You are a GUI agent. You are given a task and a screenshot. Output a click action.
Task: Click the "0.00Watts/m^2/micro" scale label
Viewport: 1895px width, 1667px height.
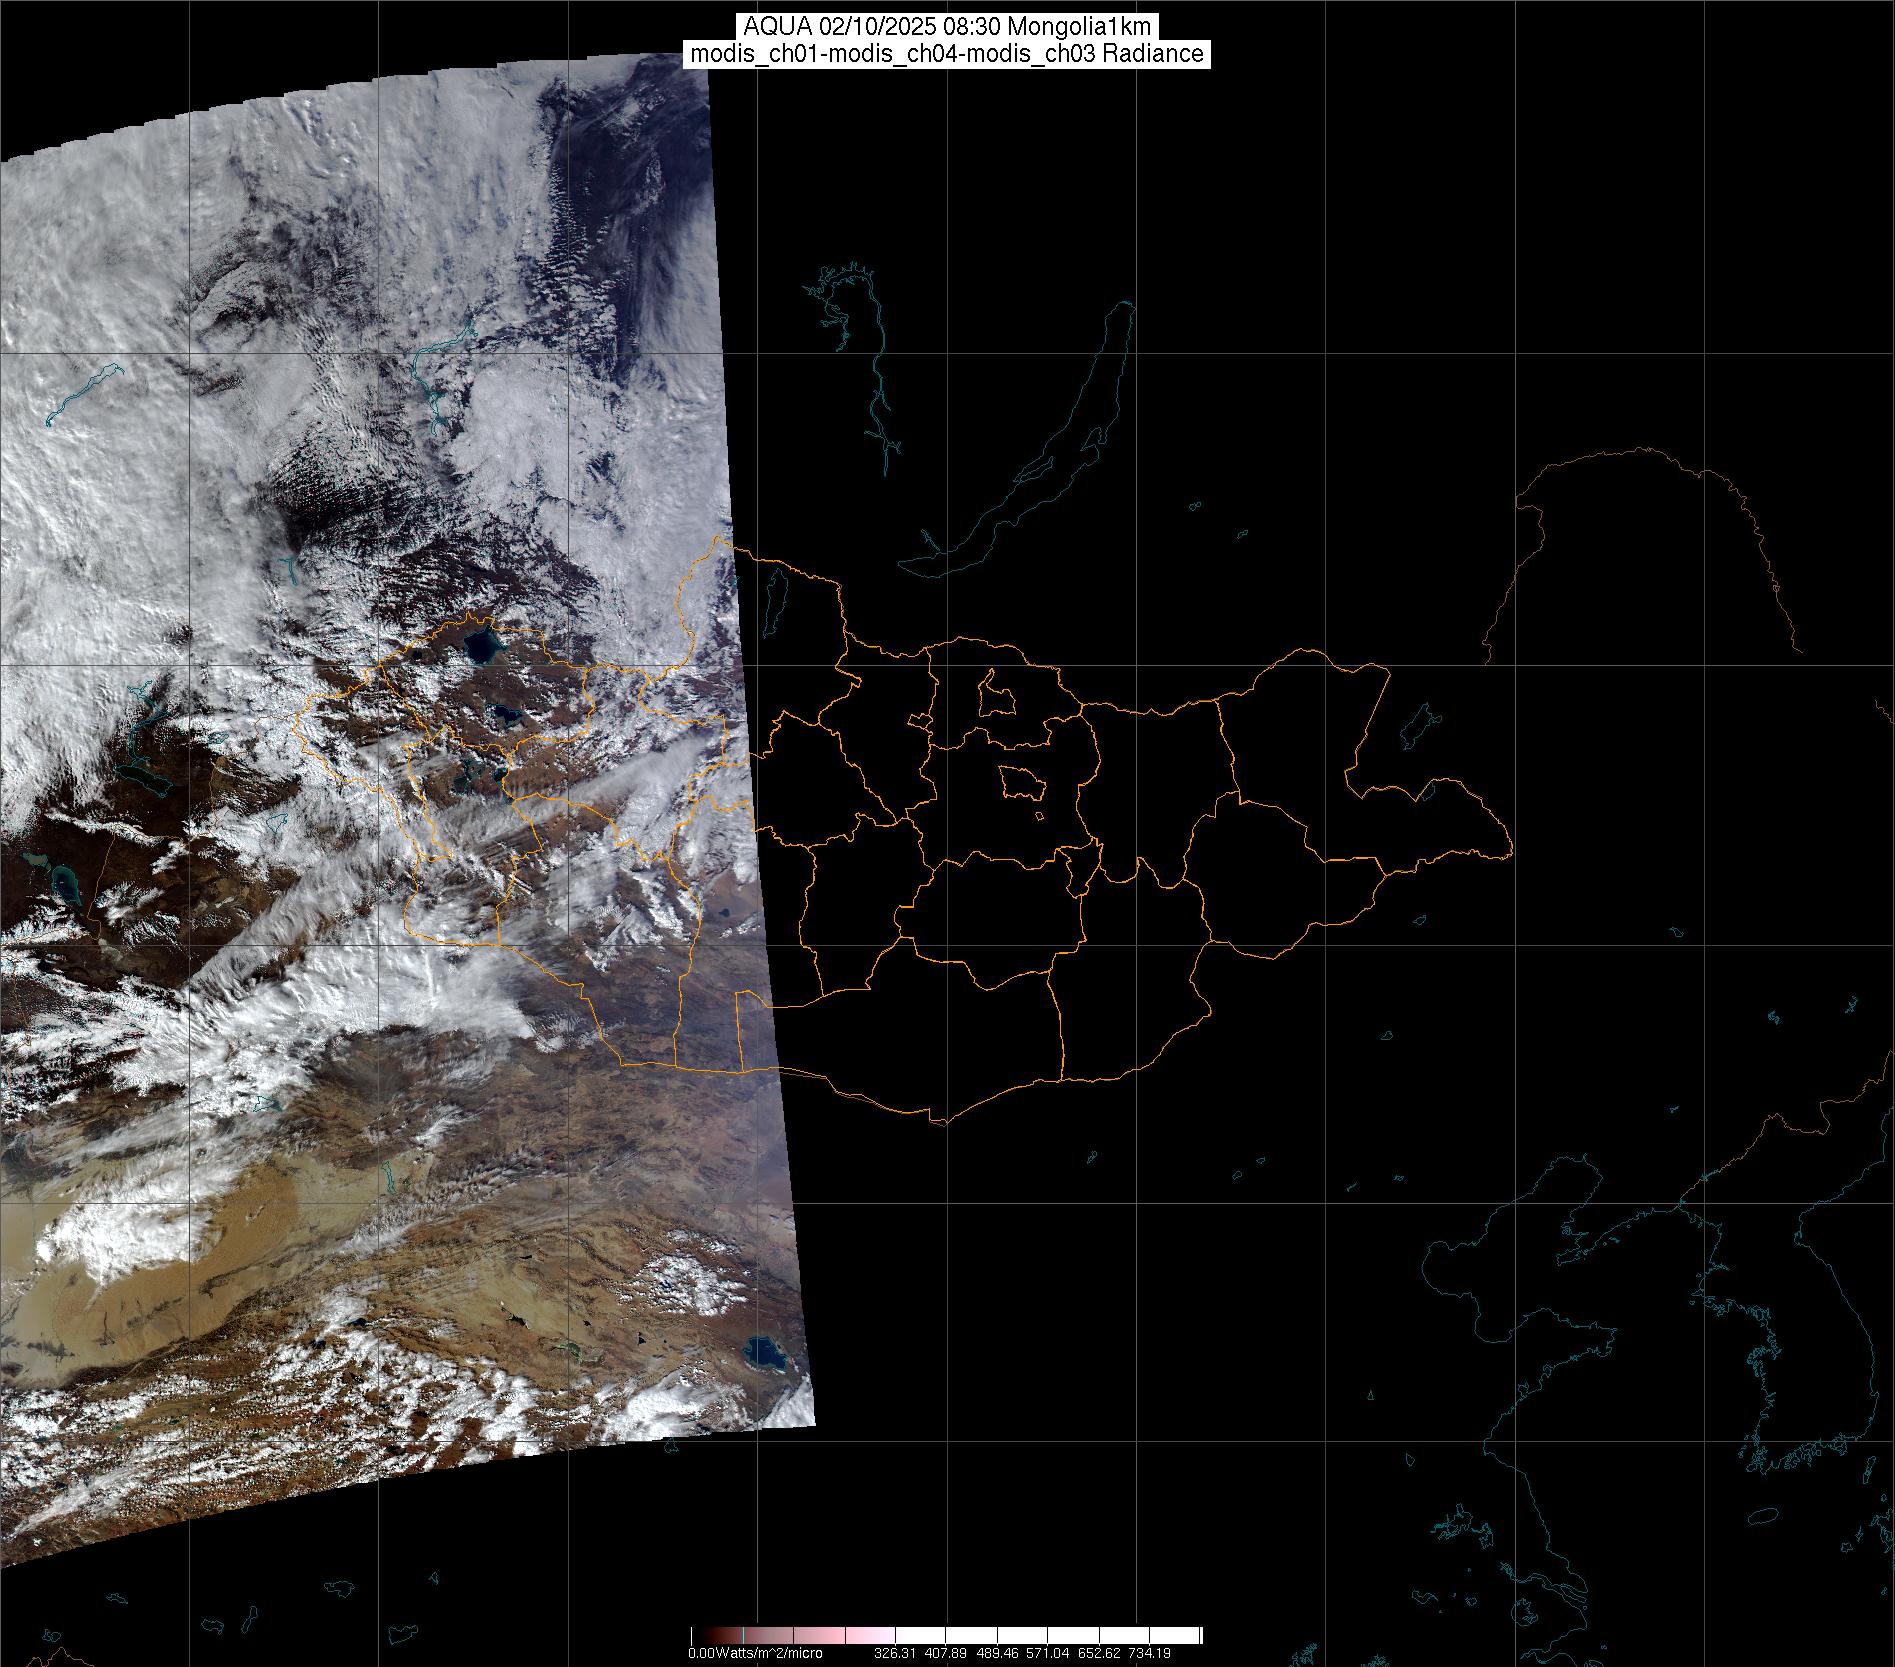coord(755,1653)
